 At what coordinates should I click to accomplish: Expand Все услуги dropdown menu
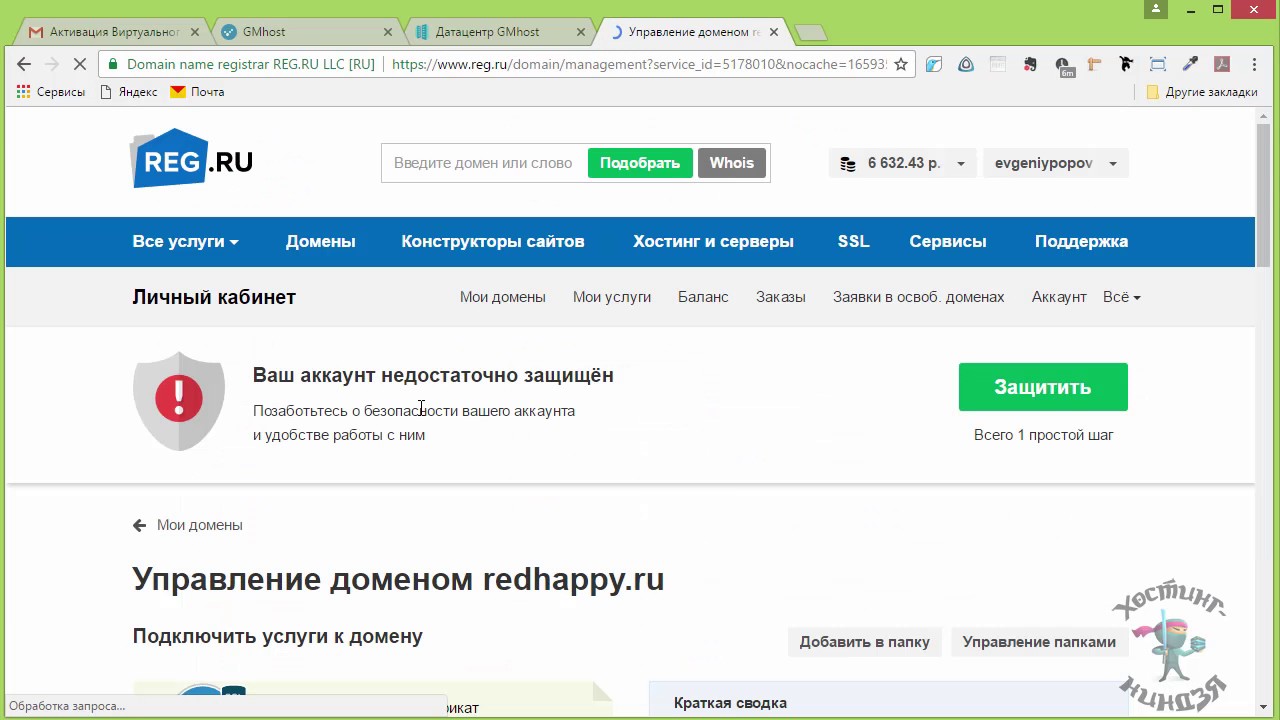click(185, 242)
